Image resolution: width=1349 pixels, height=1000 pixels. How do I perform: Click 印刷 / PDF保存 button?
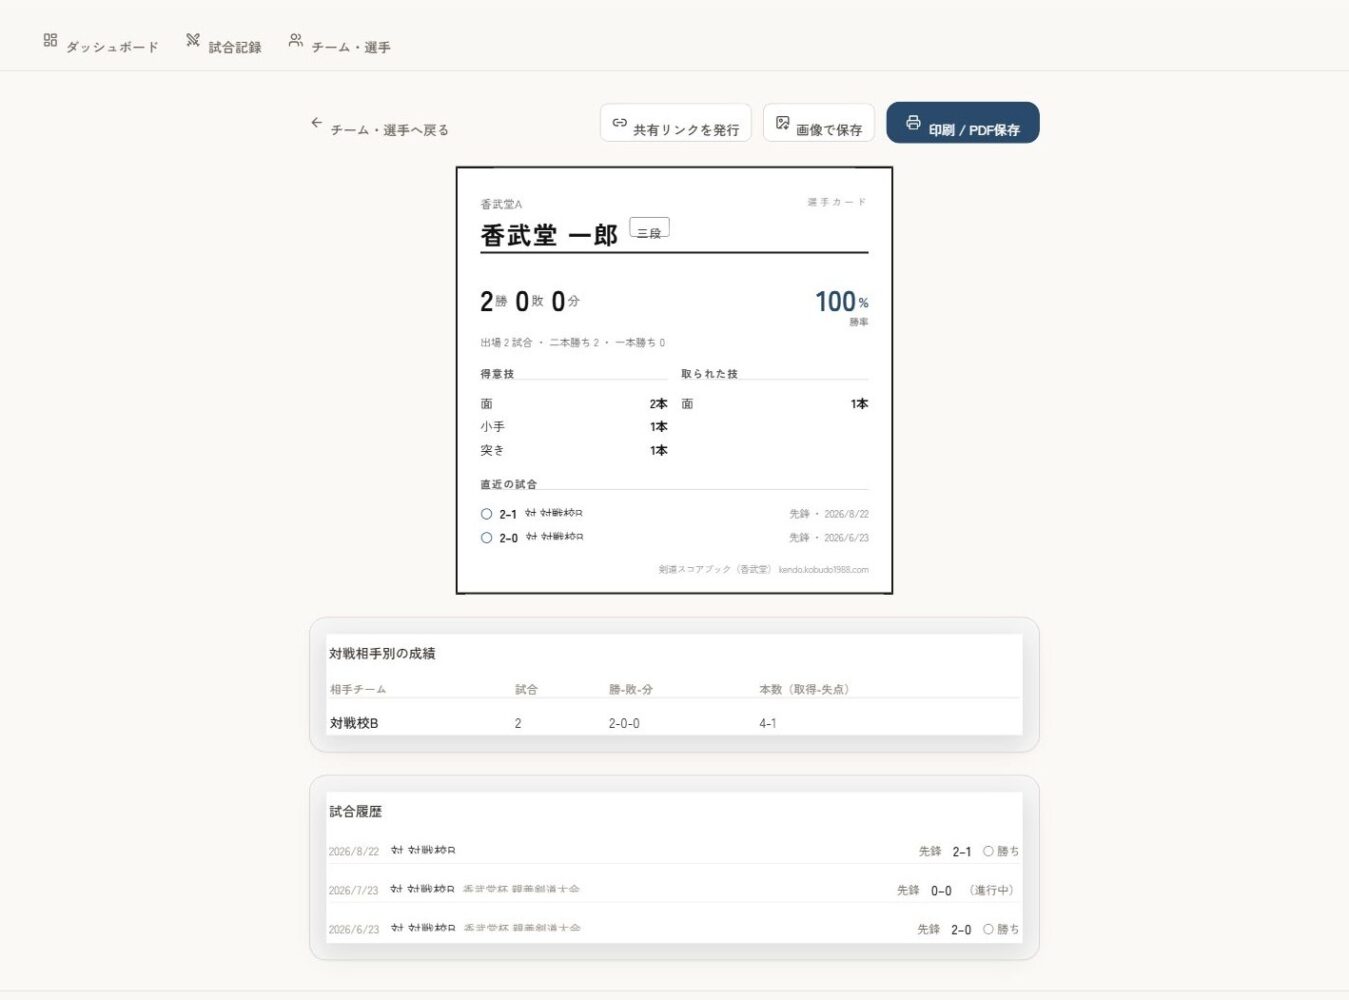[963, 123]
